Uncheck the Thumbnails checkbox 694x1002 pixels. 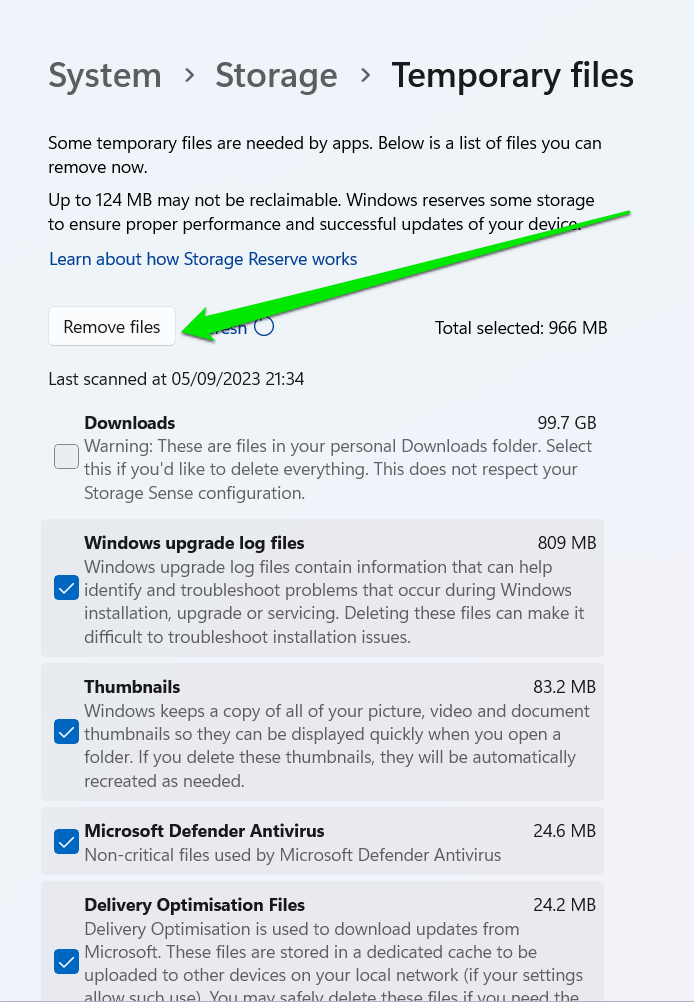coord(66,732)
